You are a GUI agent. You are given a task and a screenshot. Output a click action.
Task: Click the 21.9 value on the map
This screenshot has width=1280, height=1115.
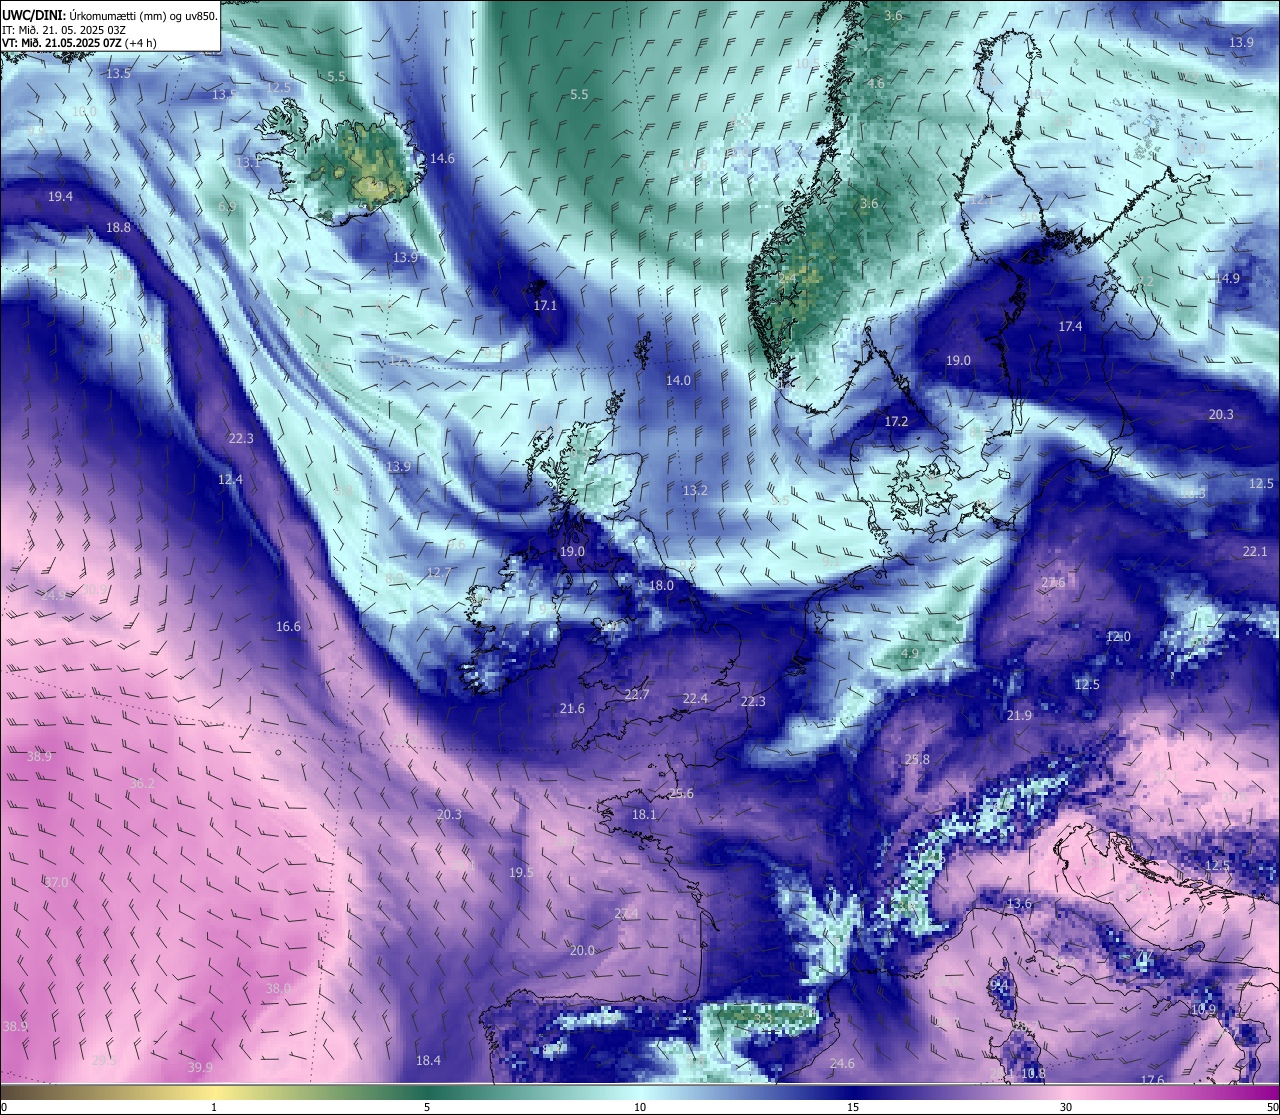point(1019,716)
